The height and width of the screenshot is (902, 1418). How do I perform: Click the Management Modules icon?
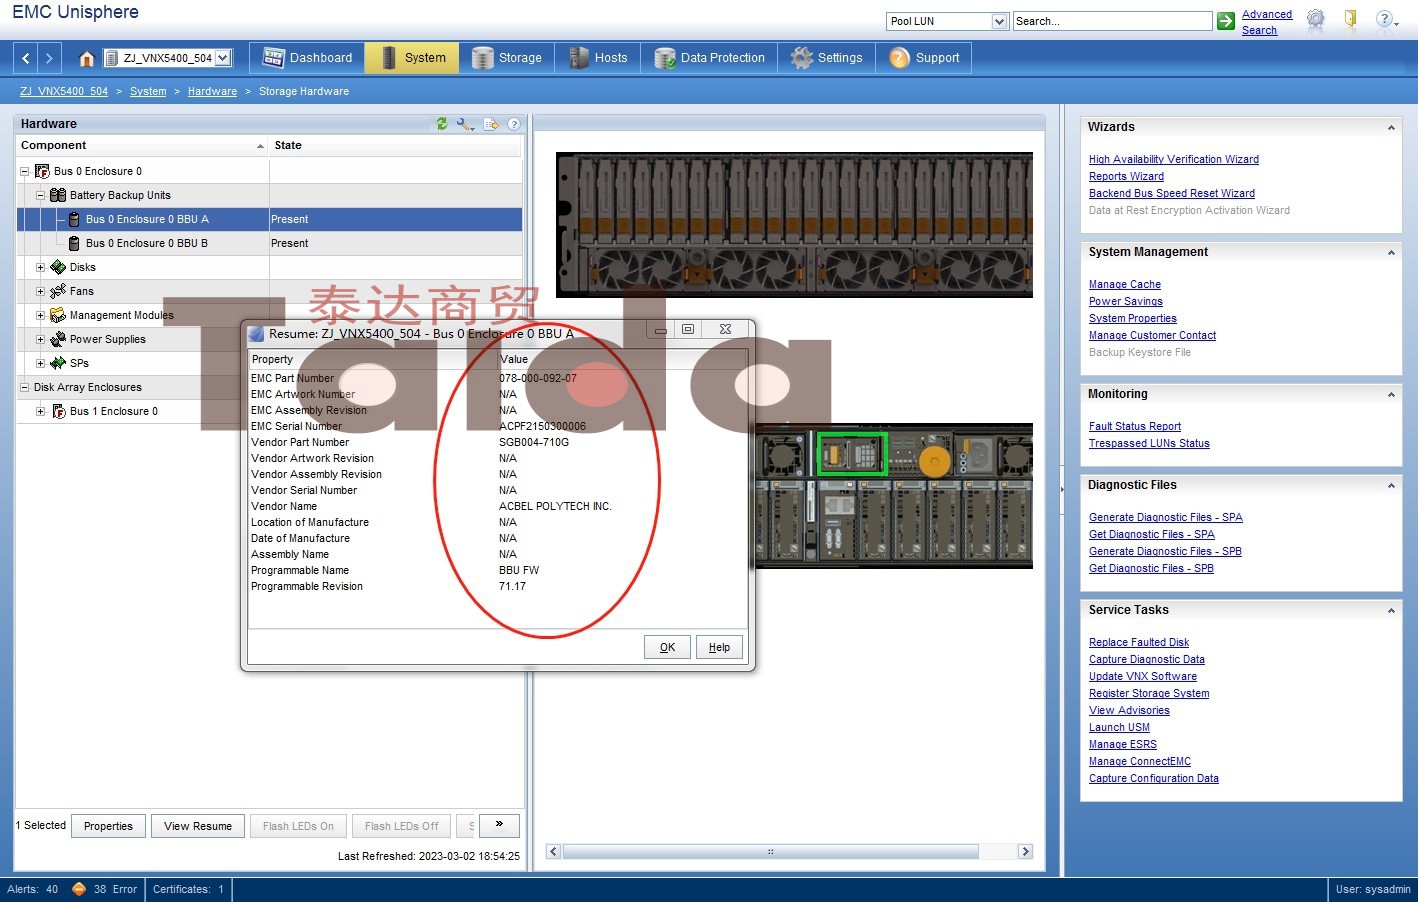[x=58, y=315]
